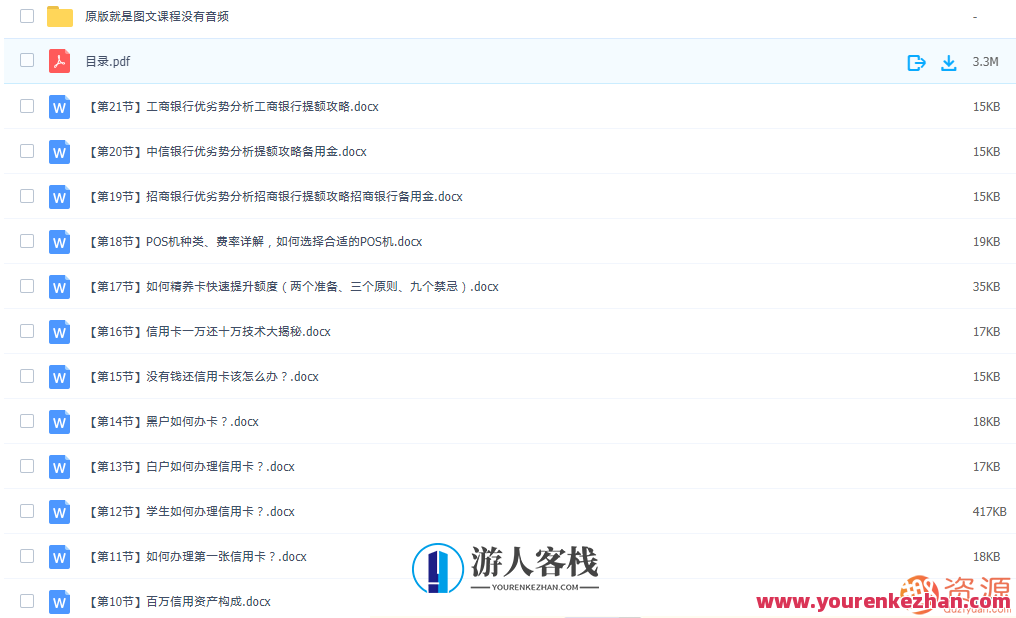Click the 3.3M file size label
Screen dimensions: 1016x618
[985, 61]
